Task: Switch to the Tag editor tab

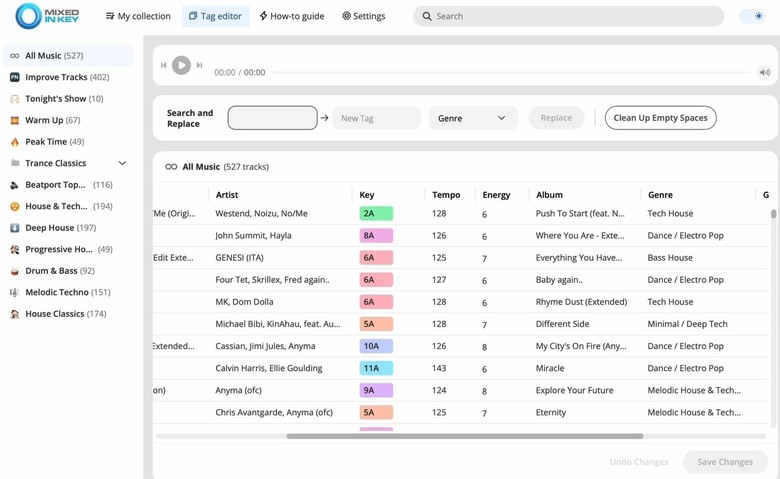Action: coord(215,16)
